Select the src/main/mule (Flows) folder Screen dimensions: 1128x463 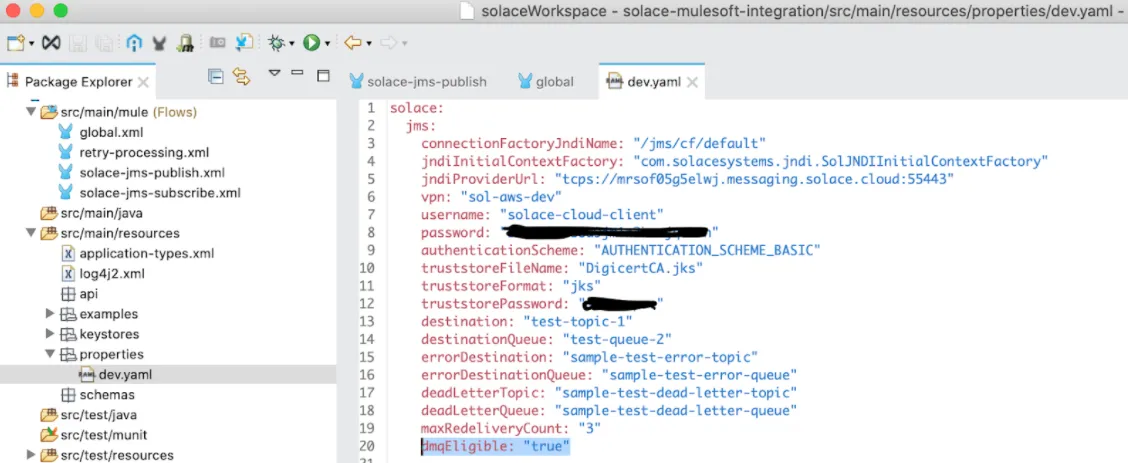click(x=119, y=112)
